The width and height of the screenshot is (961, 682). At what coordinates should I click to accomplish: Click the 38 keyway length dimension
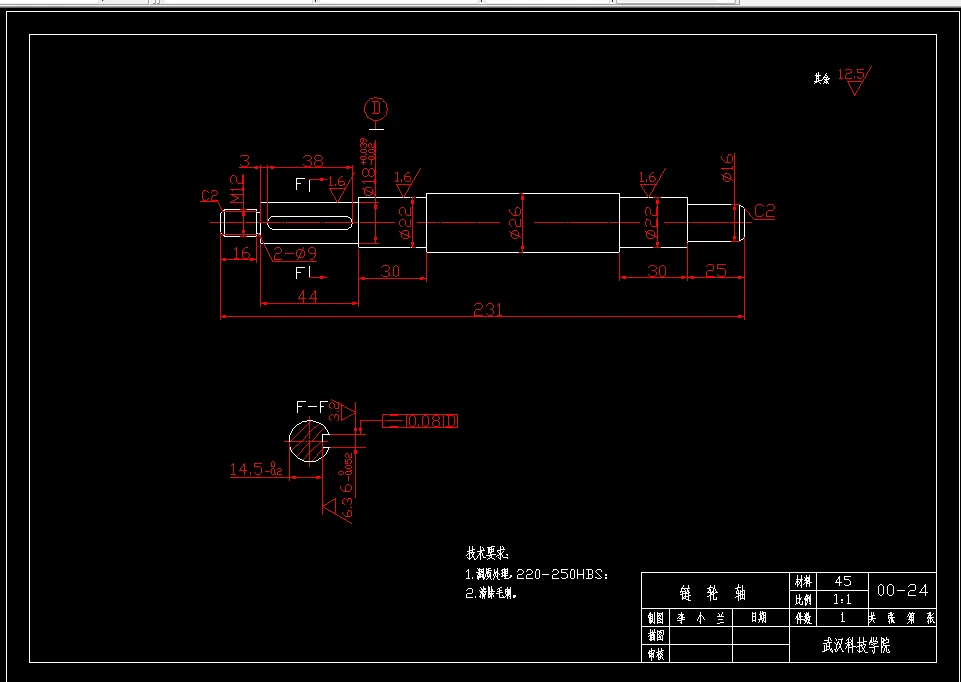click(x=313, y=161)
